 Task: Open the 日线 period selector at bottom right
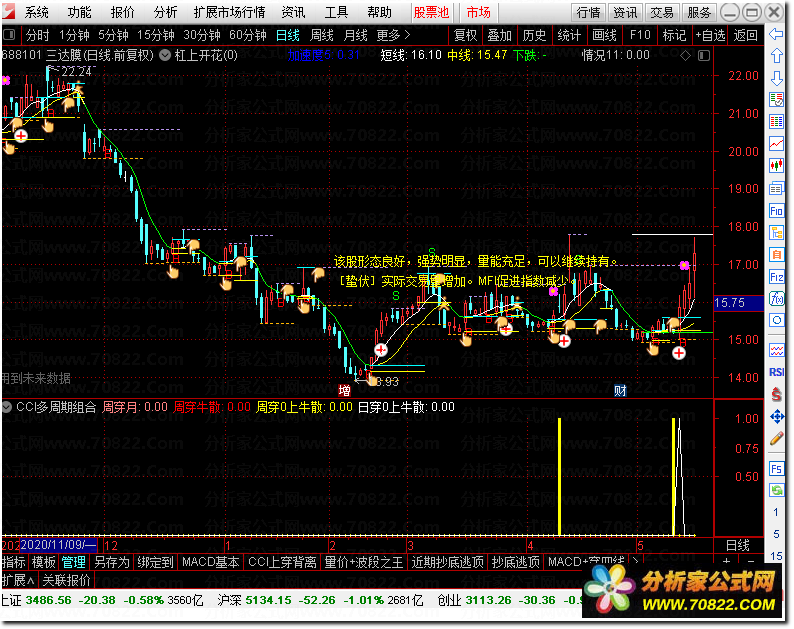(x=738, y=545)
